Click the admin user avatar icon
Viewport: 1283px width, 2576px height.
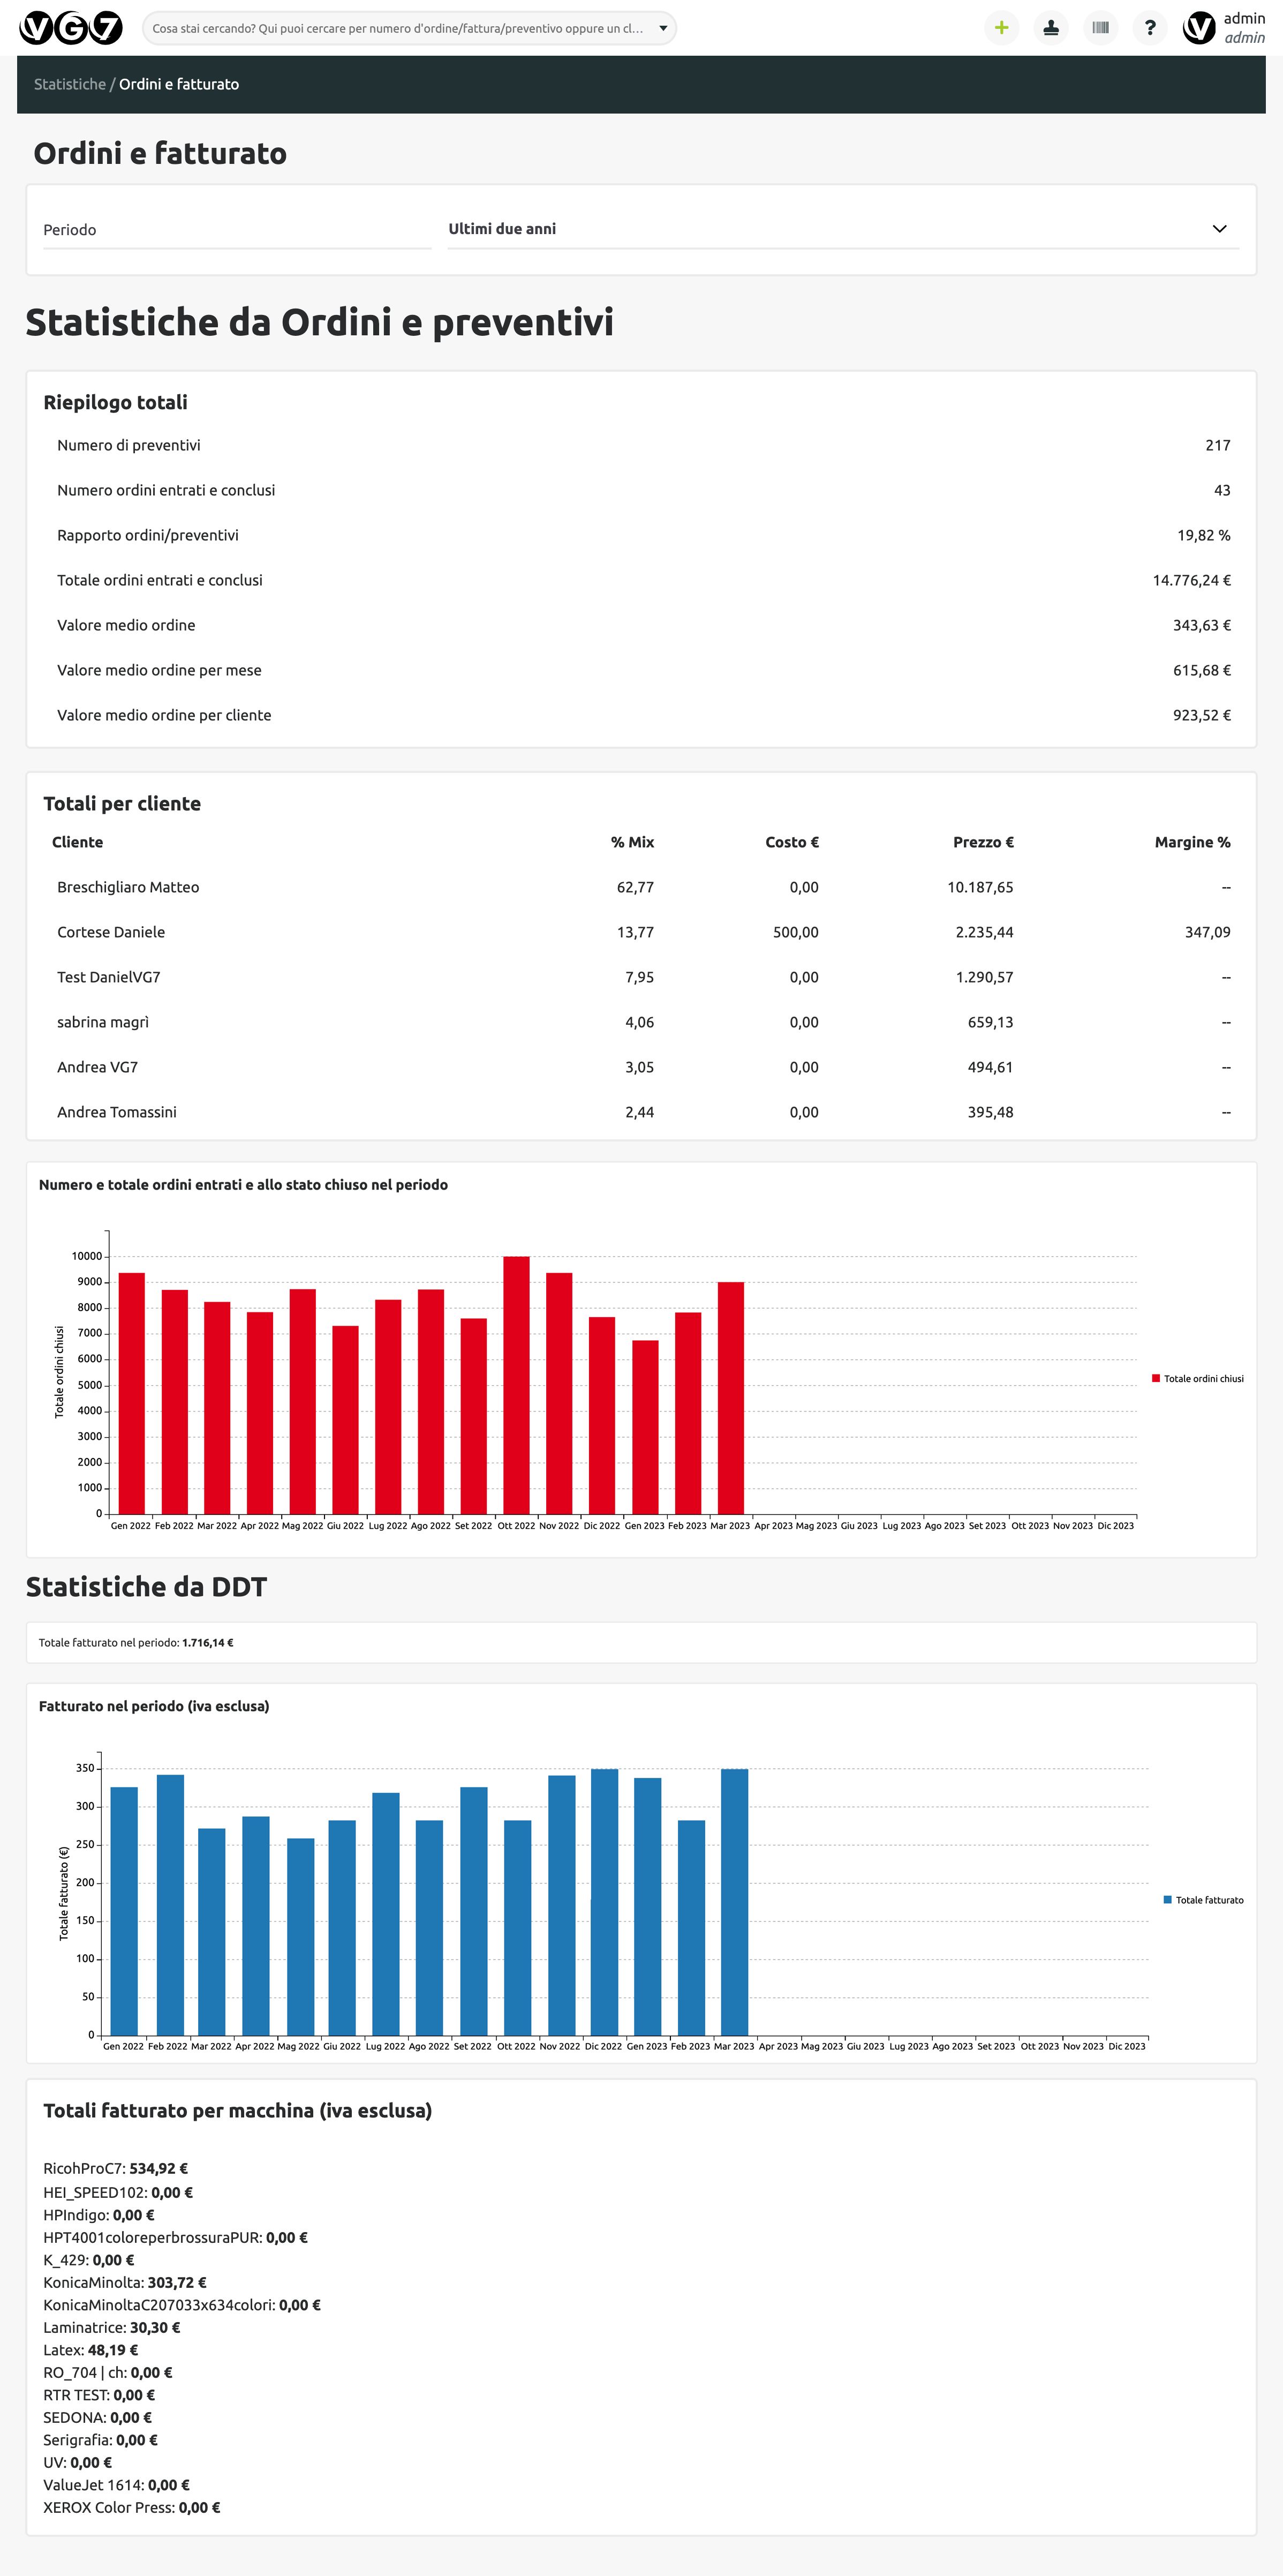click(x=1198, y=28)
